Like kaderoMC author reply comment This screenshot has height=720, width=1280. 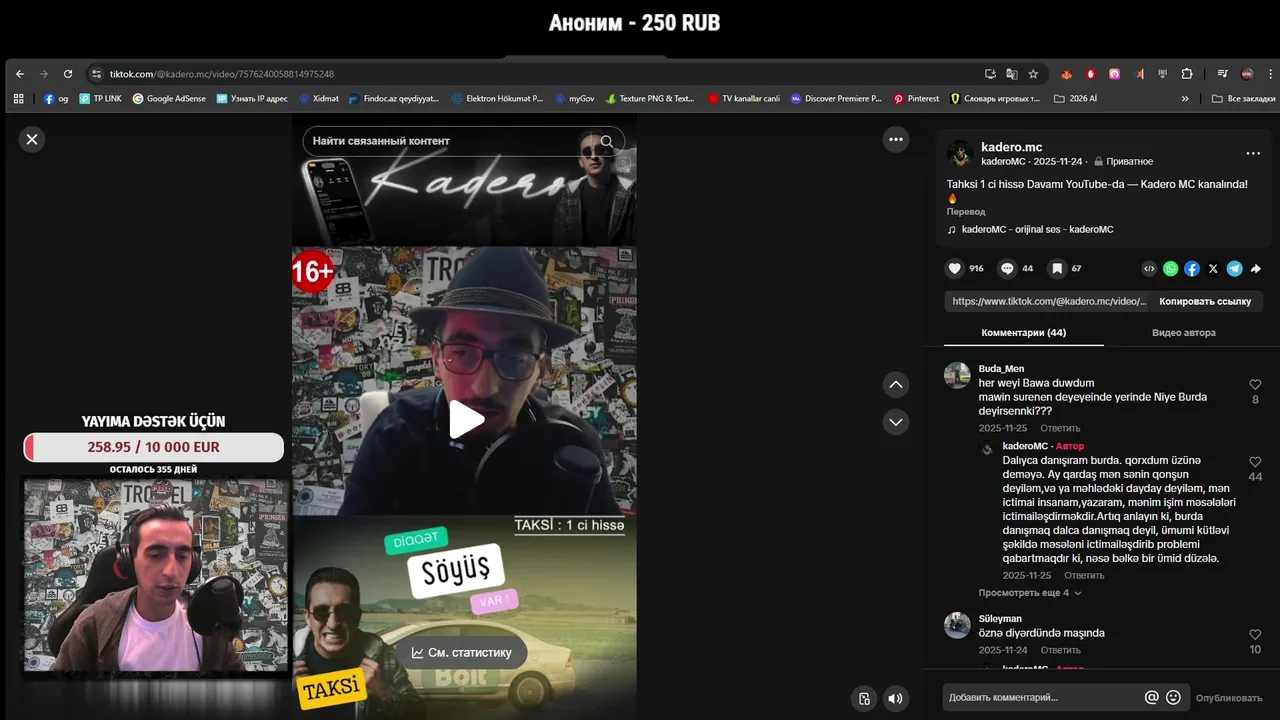[1255, 462]
